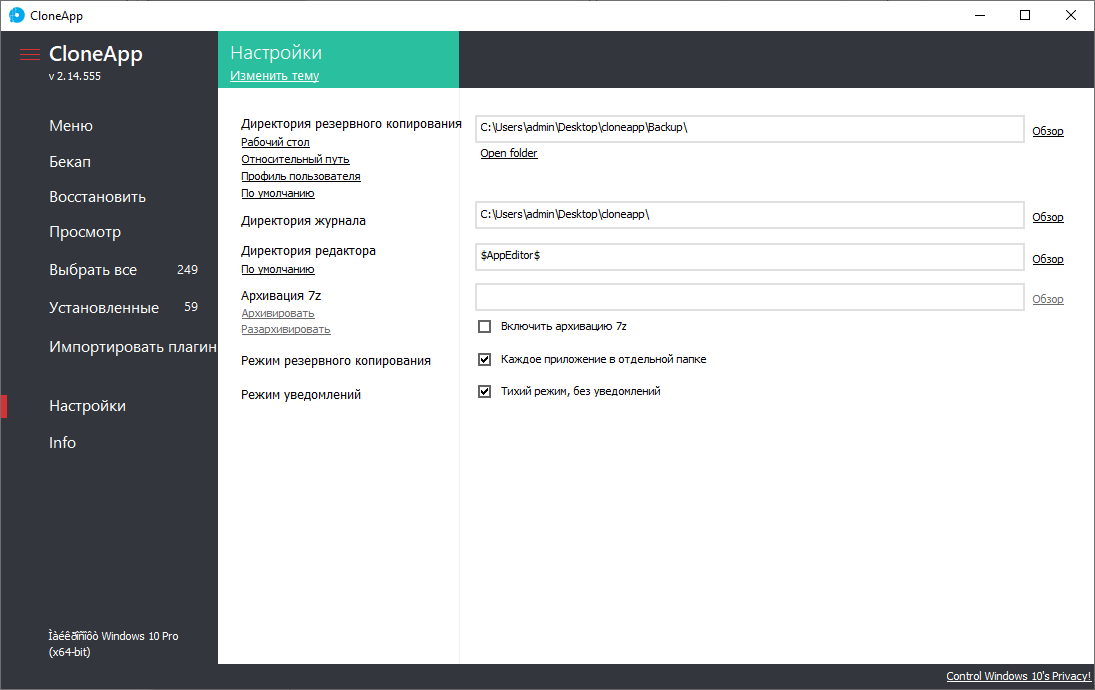Click the backup directory path field

[x=749, y=129]
